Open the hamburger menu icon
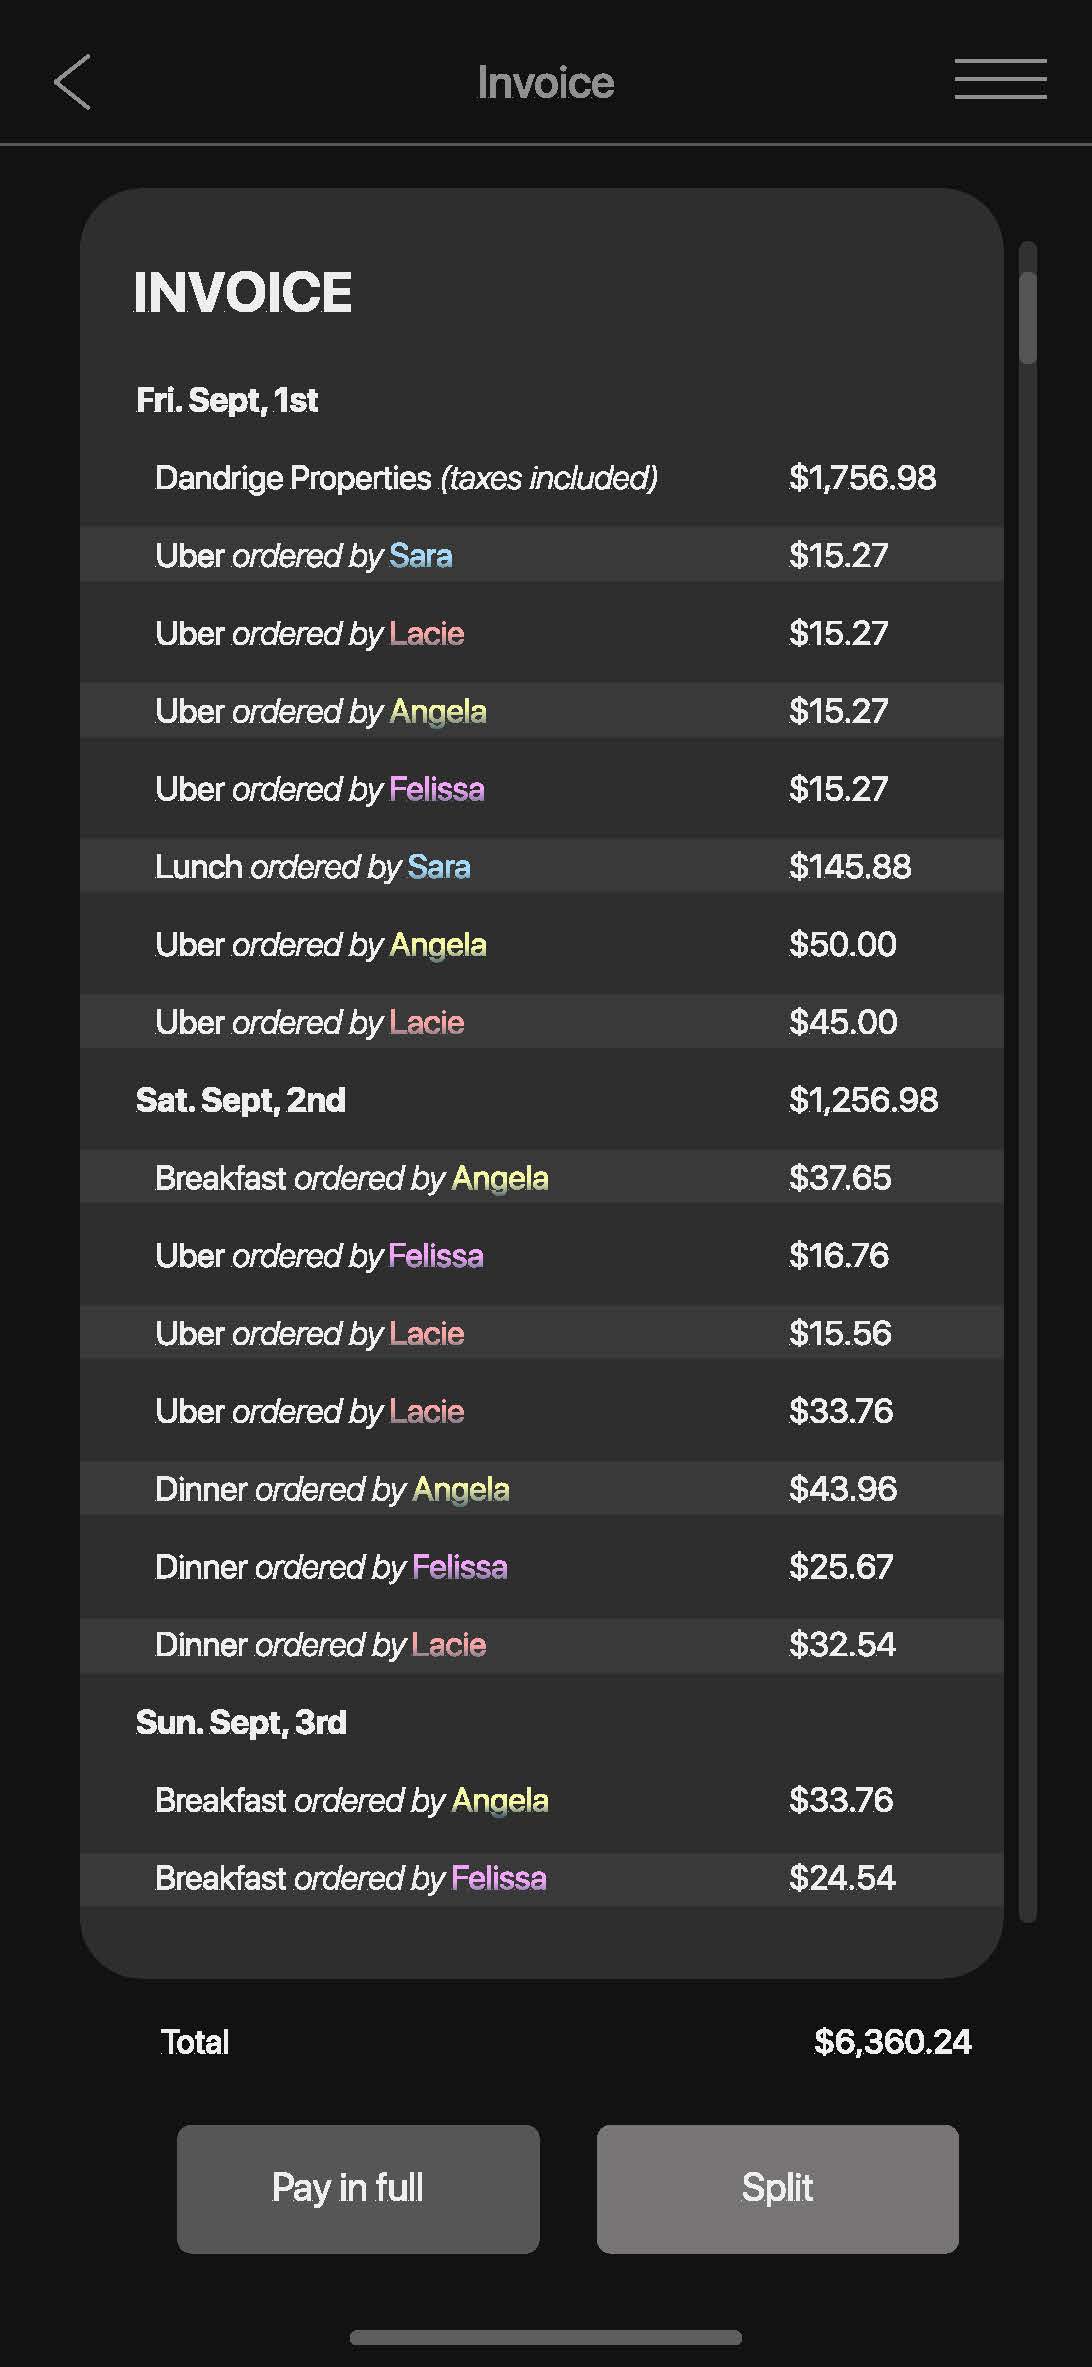This screenshot has height=2367, width=1092. pyautogui.click(x=1000, y=79)
